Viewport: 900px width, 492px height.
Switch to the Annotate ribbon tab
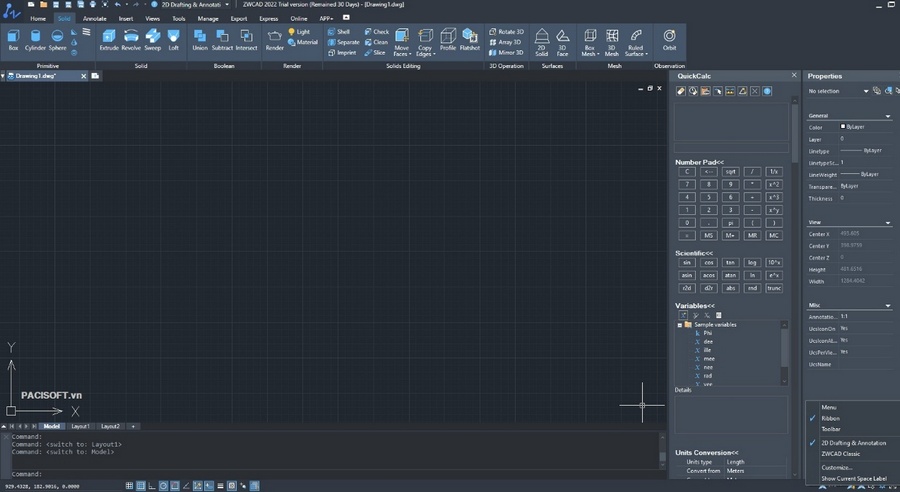[95, 18]
